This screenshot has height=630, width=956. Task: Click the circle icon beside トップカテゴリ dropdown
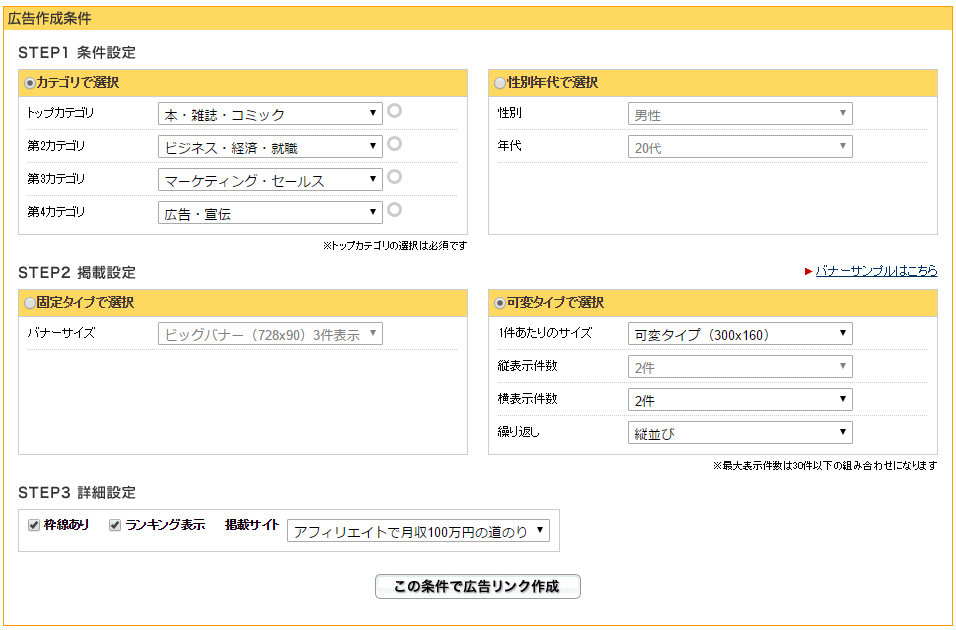pyautogui.click(x=394, y=111)
